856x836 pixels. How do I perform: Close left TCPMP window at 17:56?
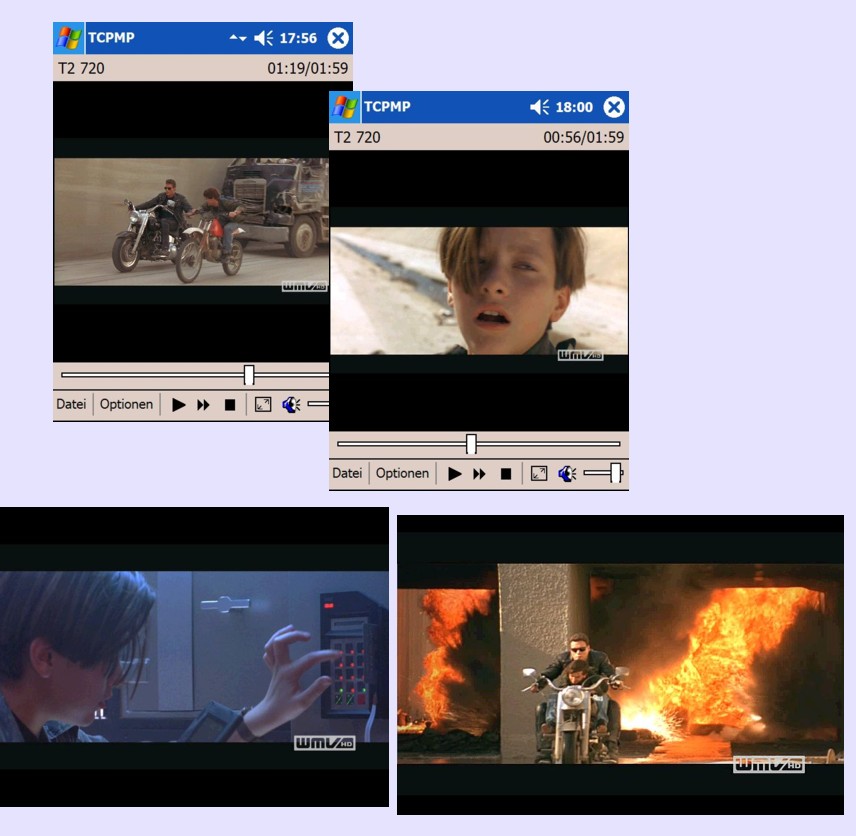[338, 38]
